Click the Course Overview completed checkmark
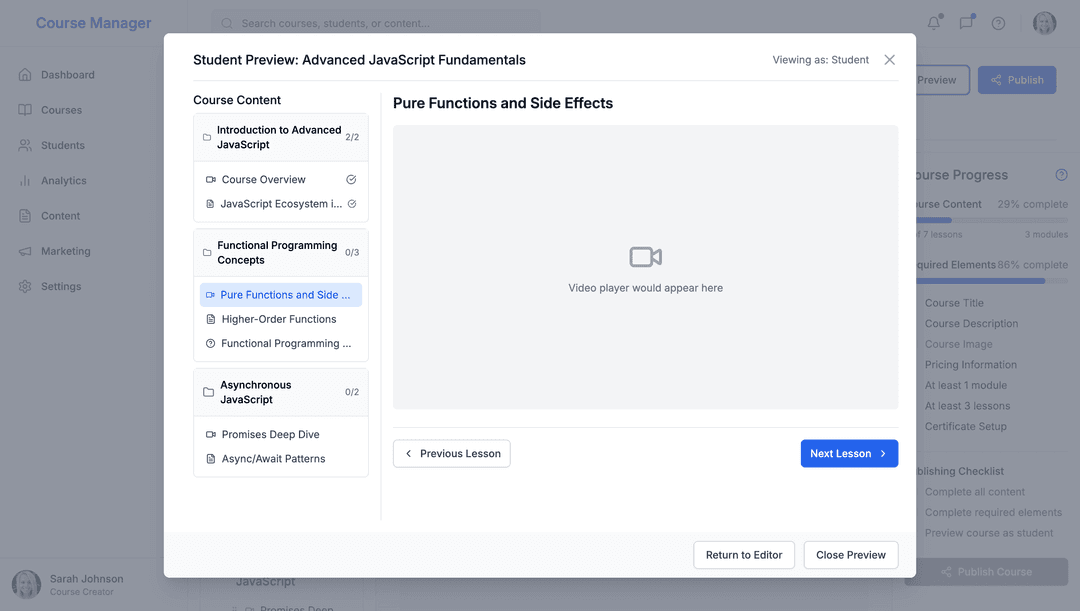 [351, 180]
